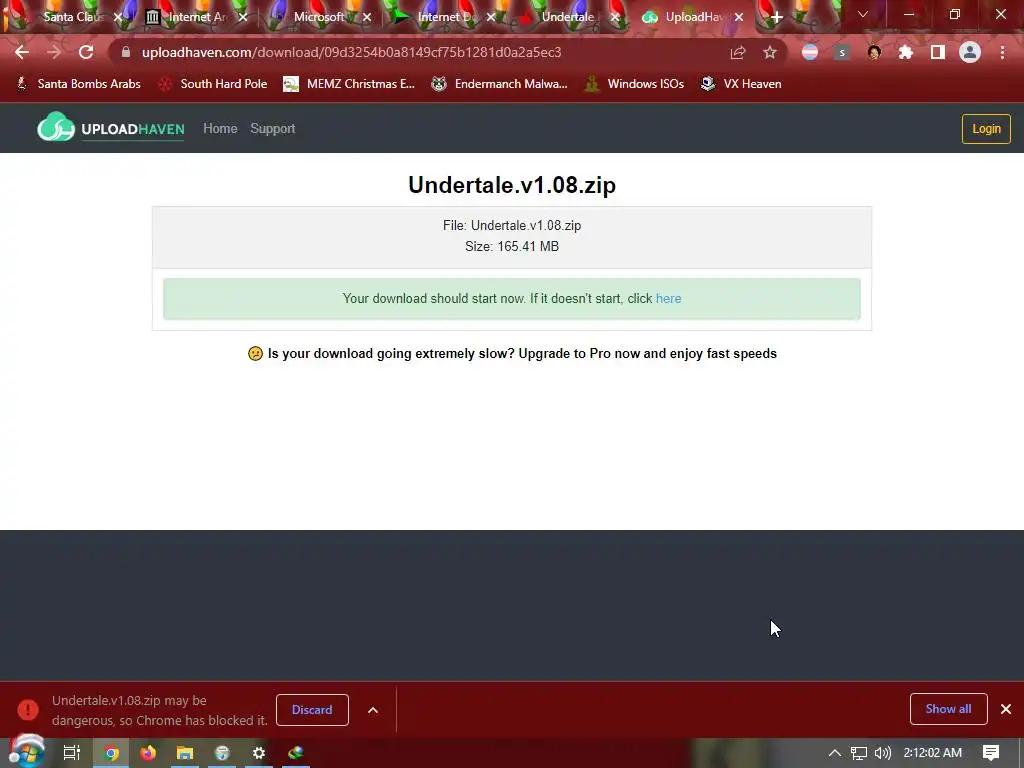Viewport: 1024px width, 768px height.
Task: Click Show all downloads button
Action: click(x=948, y=709)
